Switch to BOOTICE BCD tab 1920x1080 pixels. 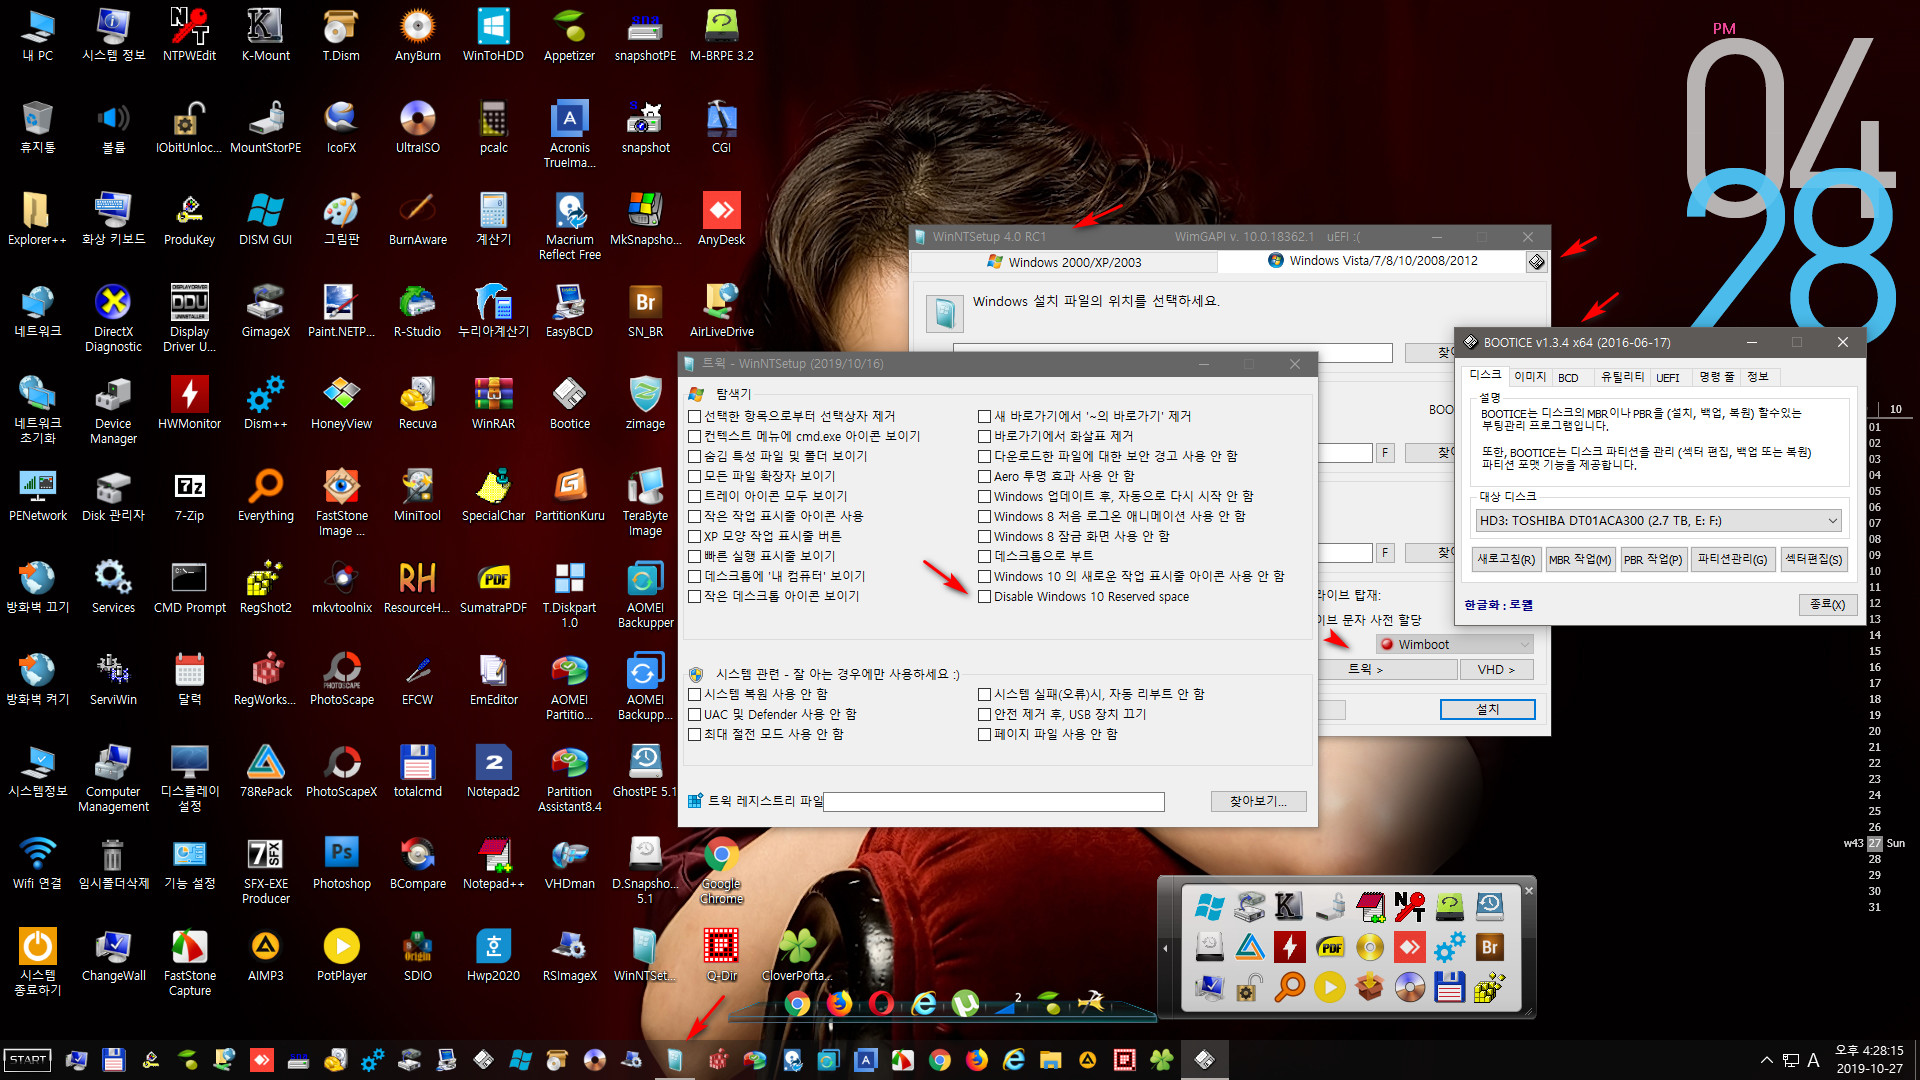[1568, 377]
